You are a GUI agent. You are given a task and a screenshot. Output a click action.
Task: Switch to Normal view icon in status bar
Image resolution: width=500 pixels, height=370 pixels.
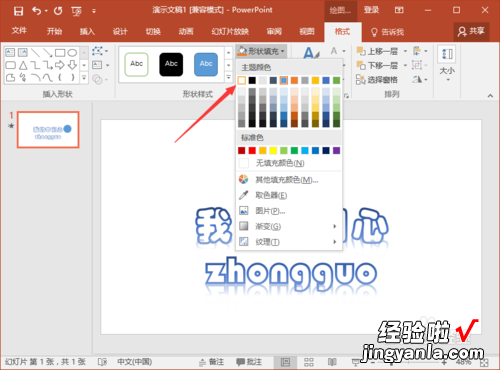coord(285,362)
